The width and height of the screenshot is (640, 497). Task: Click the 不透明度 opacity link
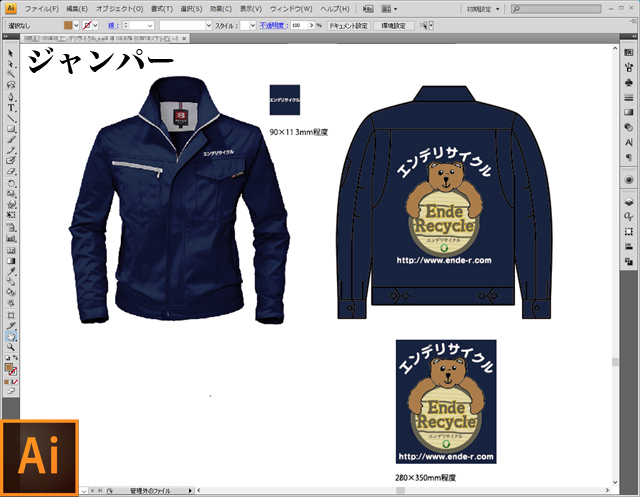(x=273, y=25)
